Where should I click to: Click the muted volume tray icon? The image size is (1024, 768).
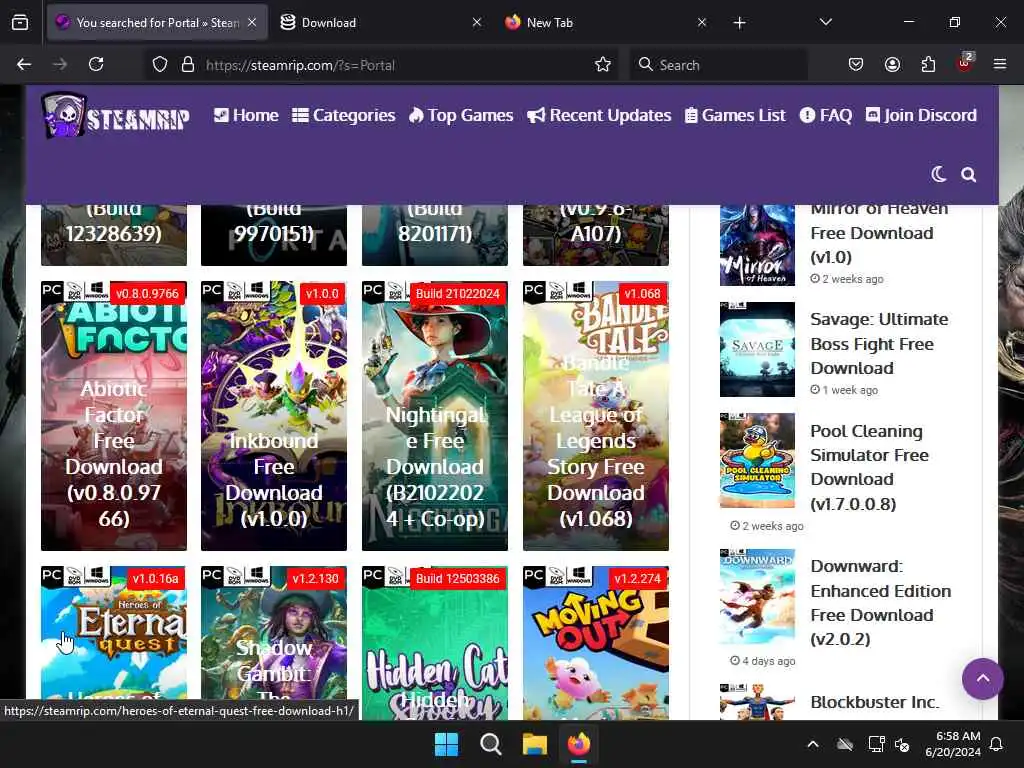pos(902,744)
